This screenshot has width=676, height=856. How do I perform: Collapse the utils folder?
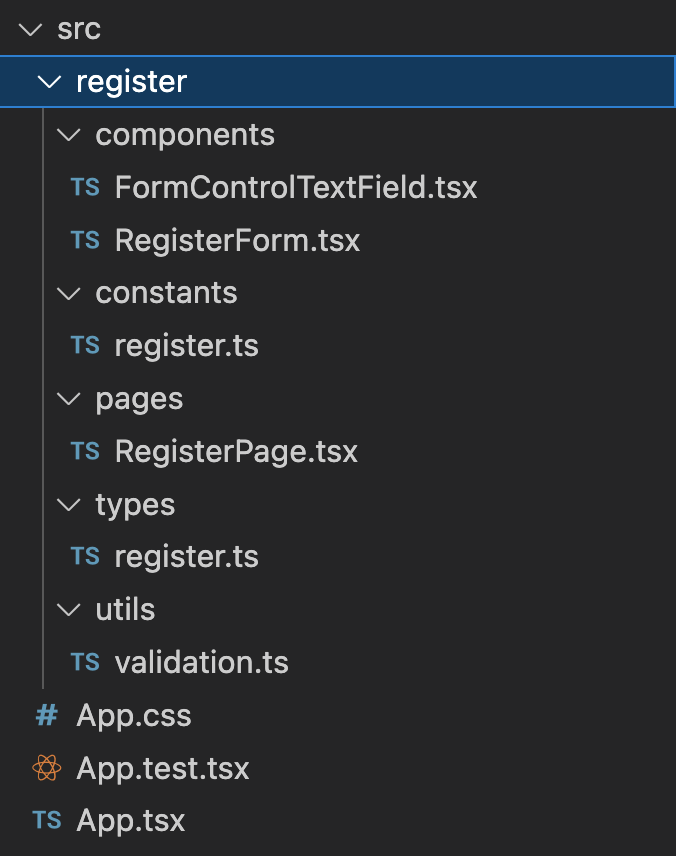coord(68,609)
